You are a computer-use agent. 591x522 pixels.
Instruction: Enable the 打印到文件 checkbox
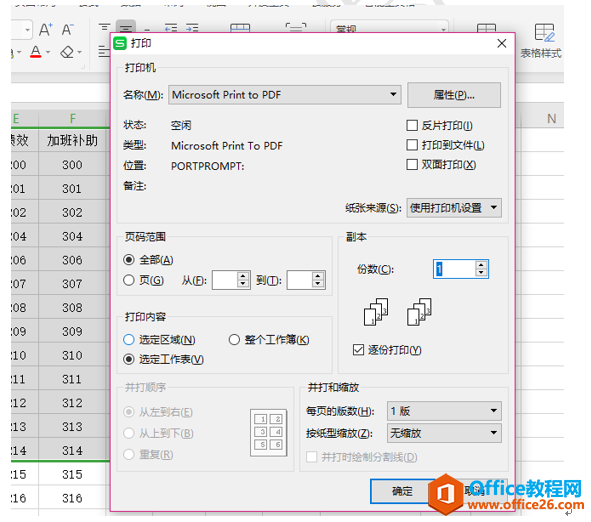coord(412,145)
